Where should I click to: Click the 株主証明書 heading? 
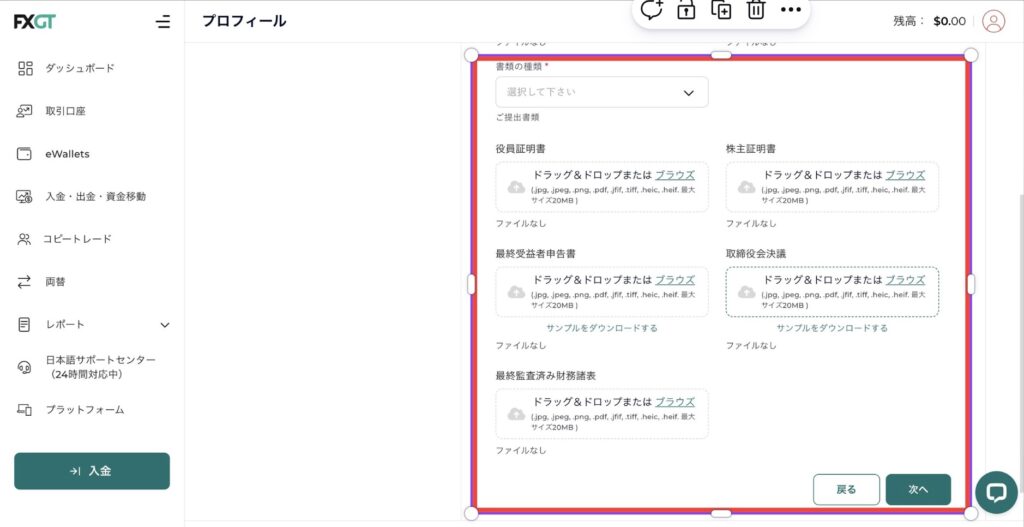[x=751, y=149]
